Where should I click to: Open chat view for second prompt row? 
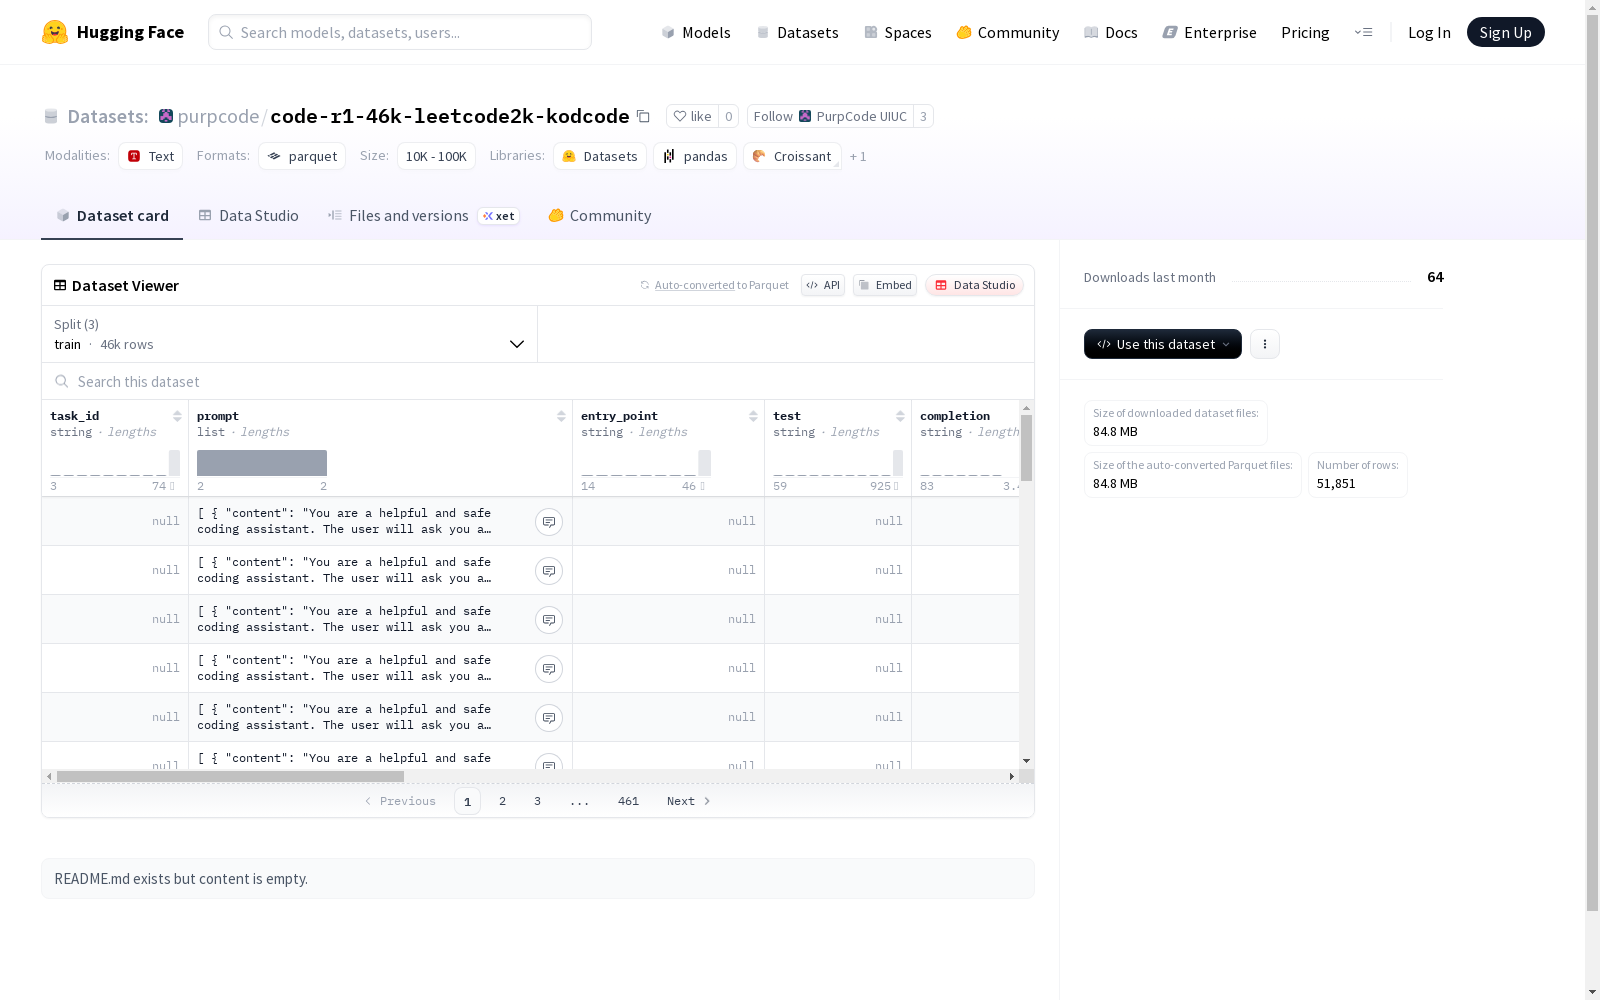549,571
